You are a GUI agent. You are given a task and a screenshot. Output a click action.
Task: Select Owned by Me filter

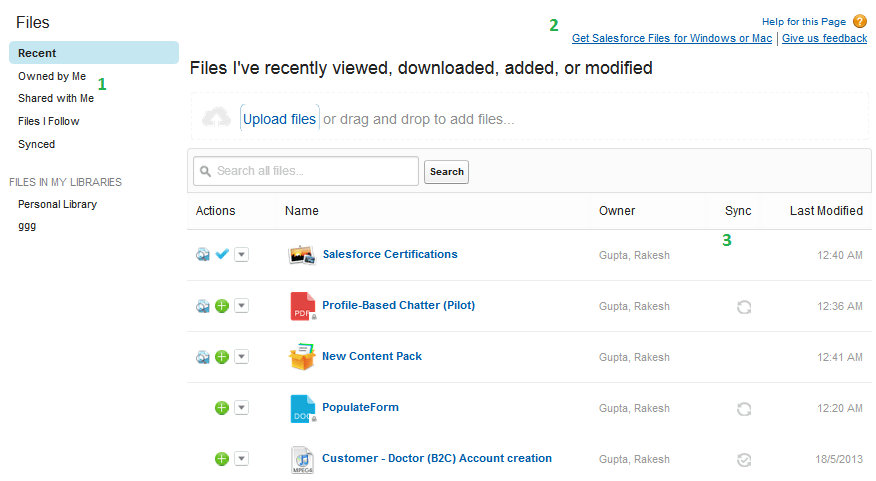[52, 76]
